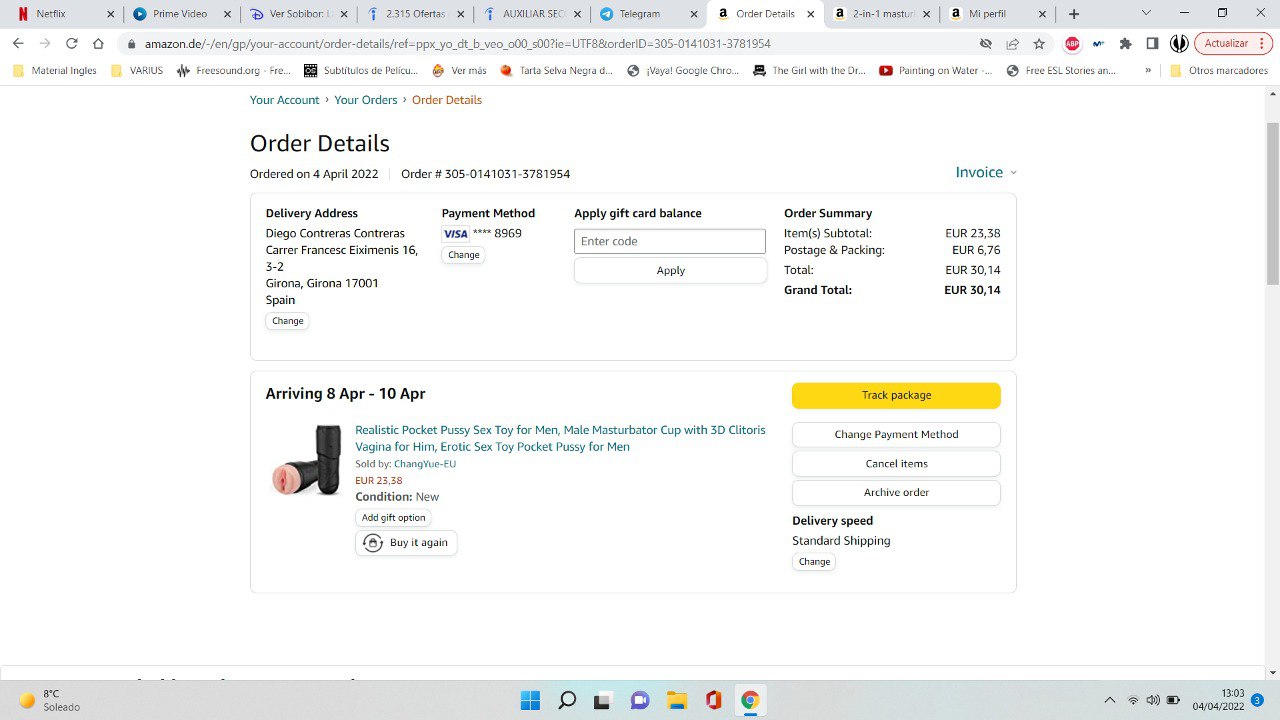Click the gift card code input field
This screenshot has width=1280, height=720.
pyautogui.click(x=670, y=241)
